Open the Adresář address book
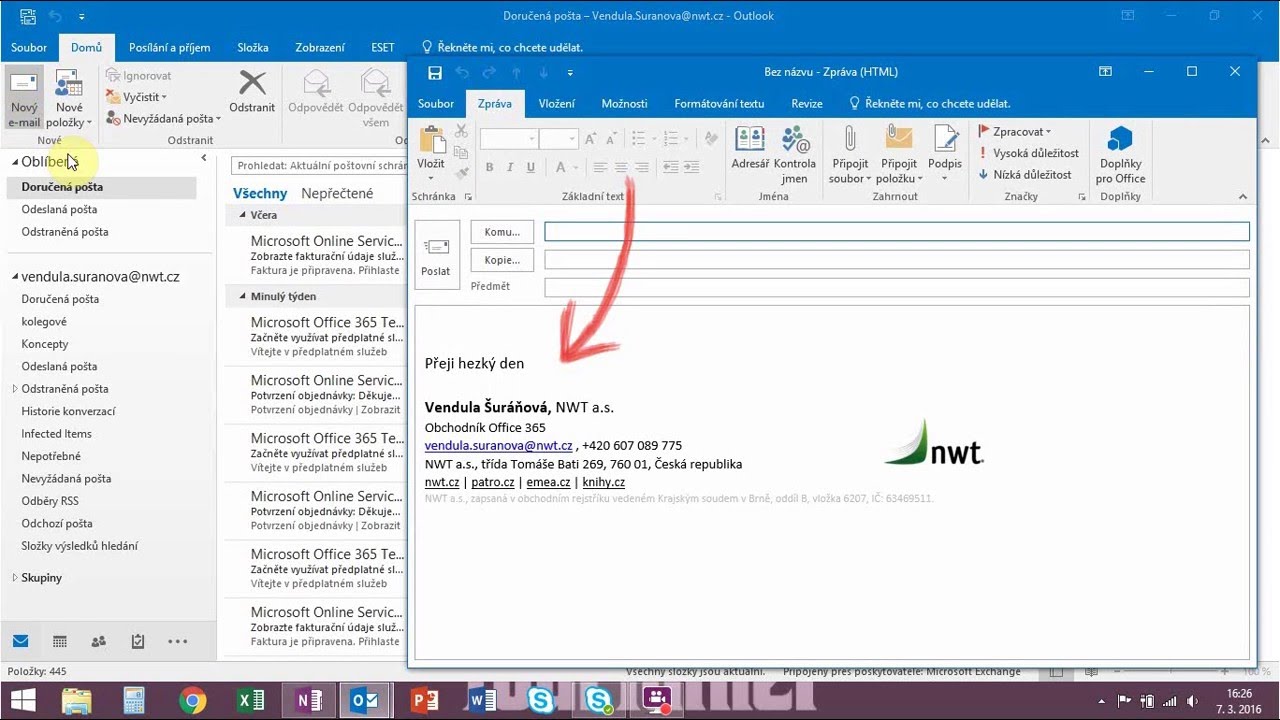 tap(750, 148)
